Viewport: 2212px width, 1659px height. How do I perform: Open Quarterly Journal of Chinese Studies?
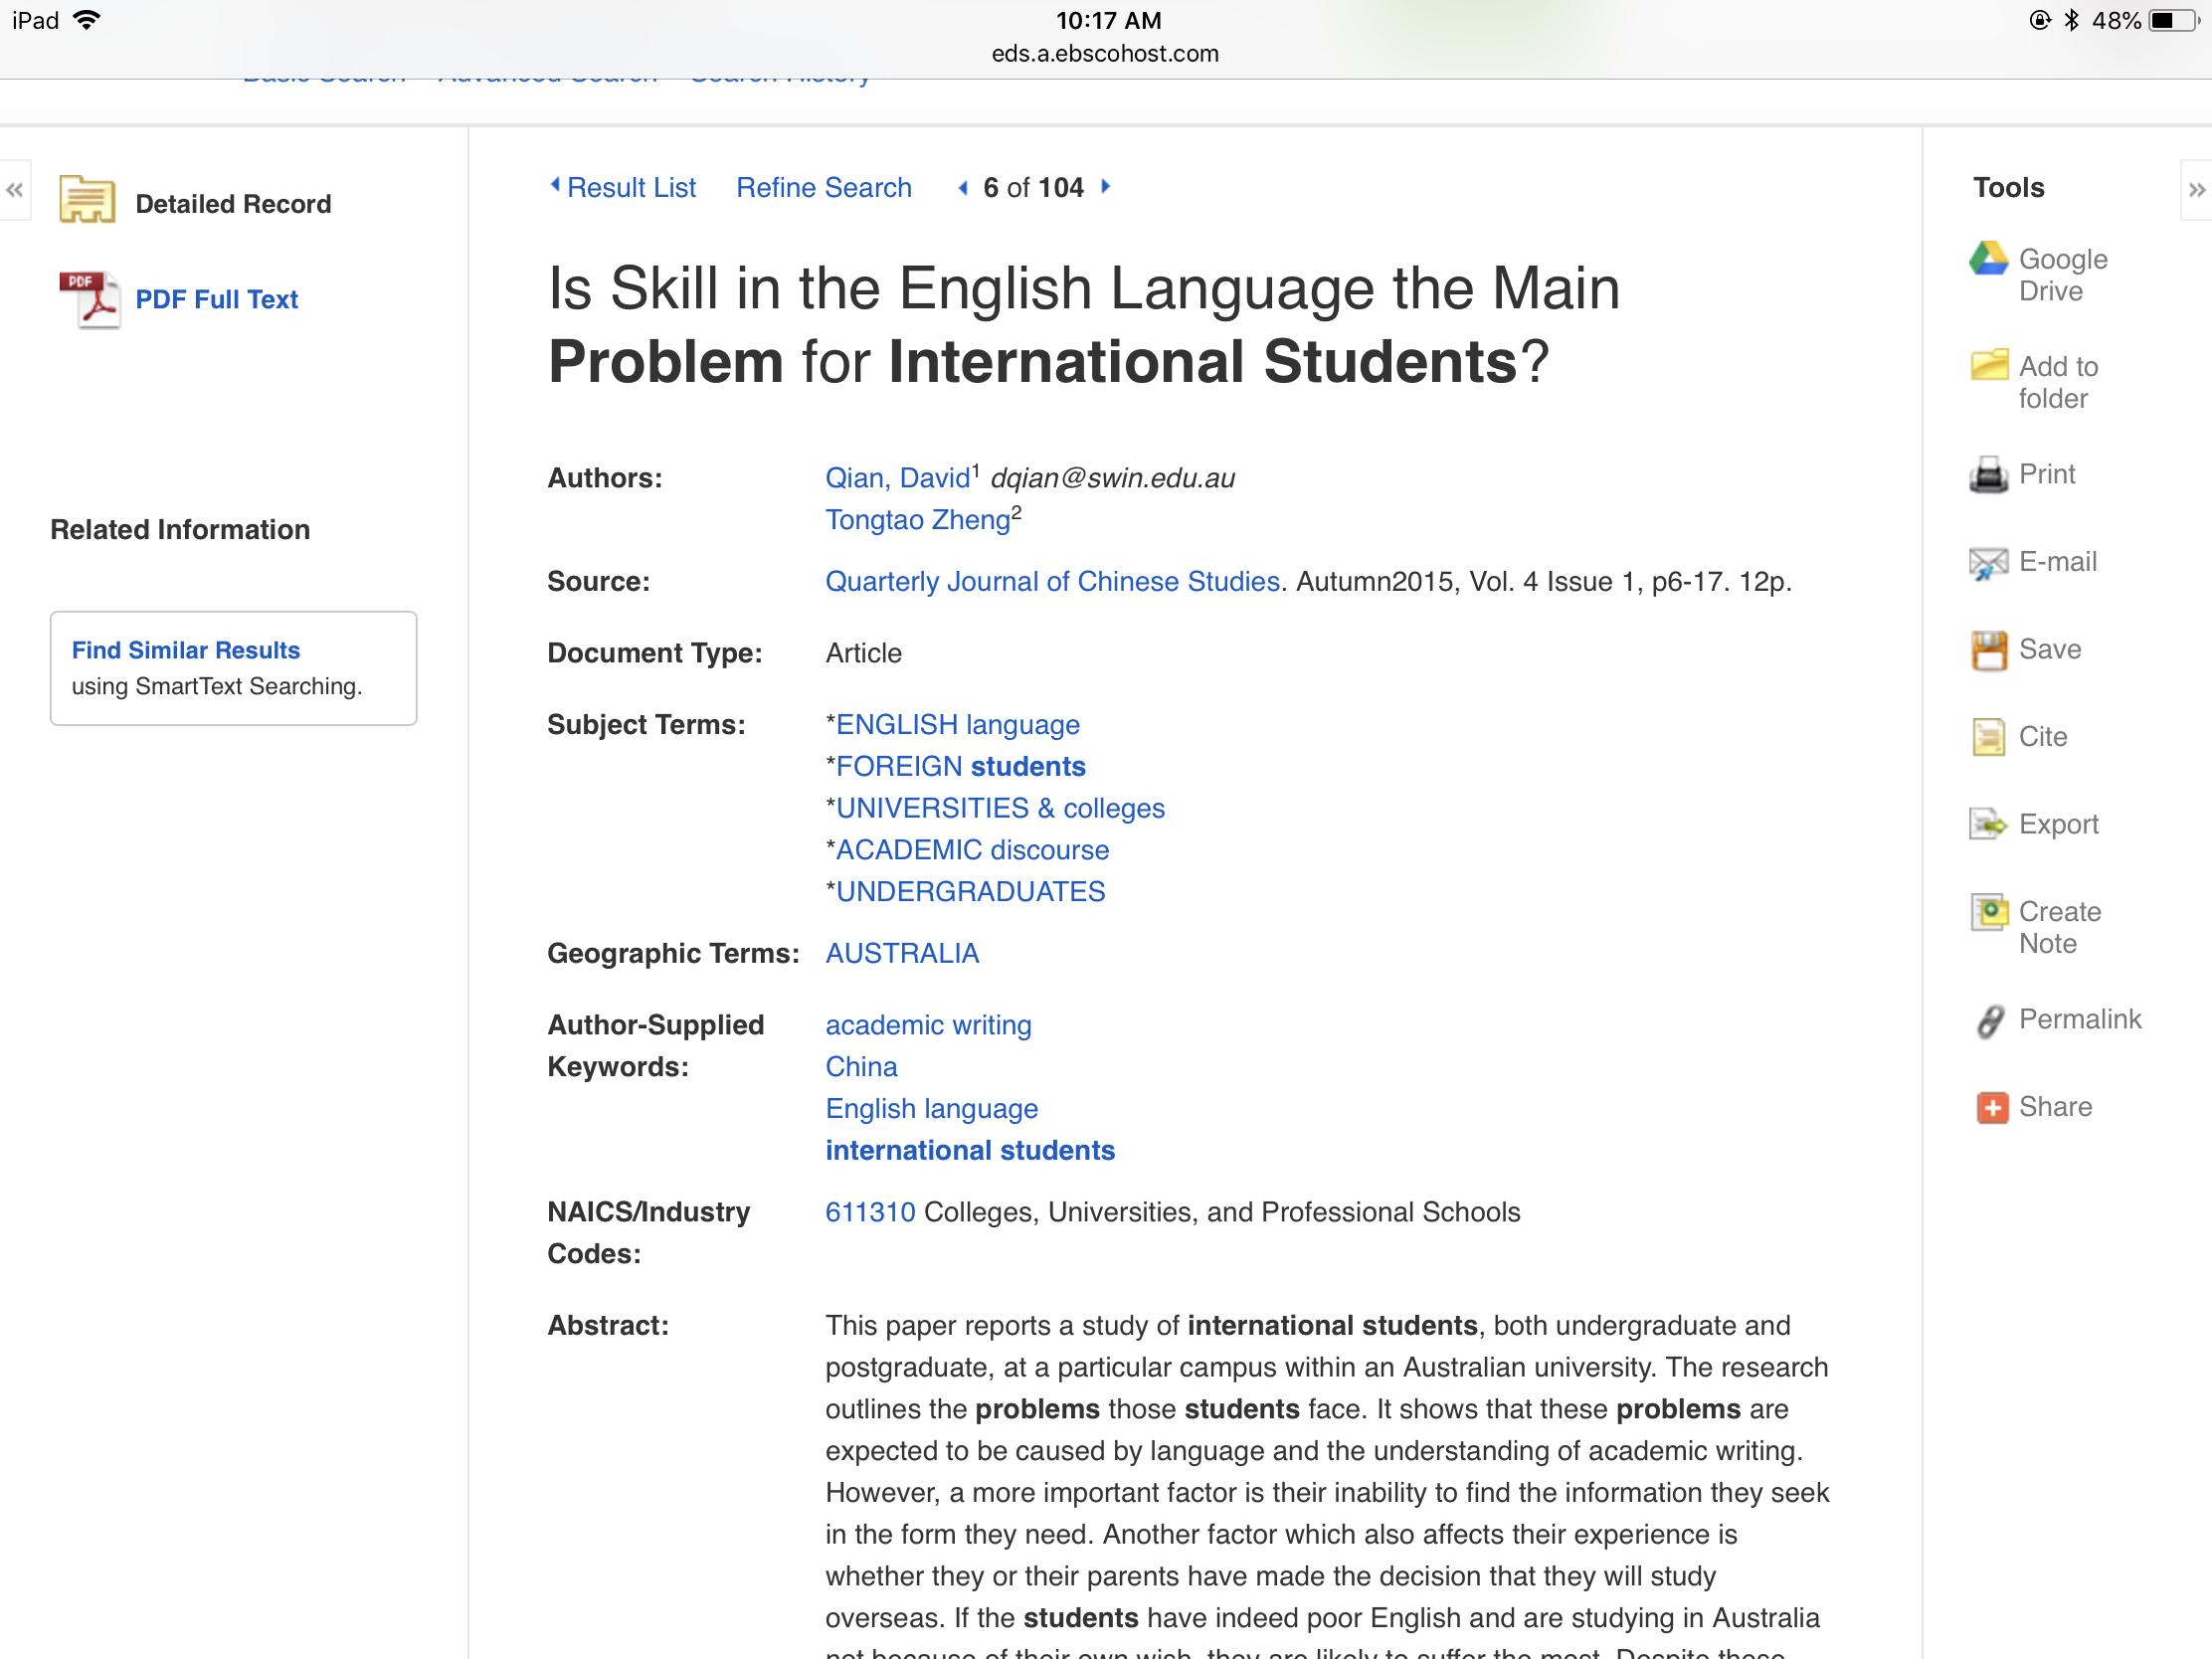(x=1052, y=582)
